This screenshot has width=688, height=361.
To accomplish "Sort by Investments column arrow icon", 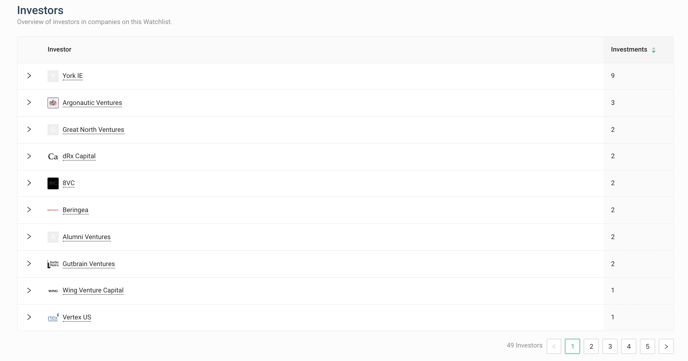I will click(x=653, y=50).
